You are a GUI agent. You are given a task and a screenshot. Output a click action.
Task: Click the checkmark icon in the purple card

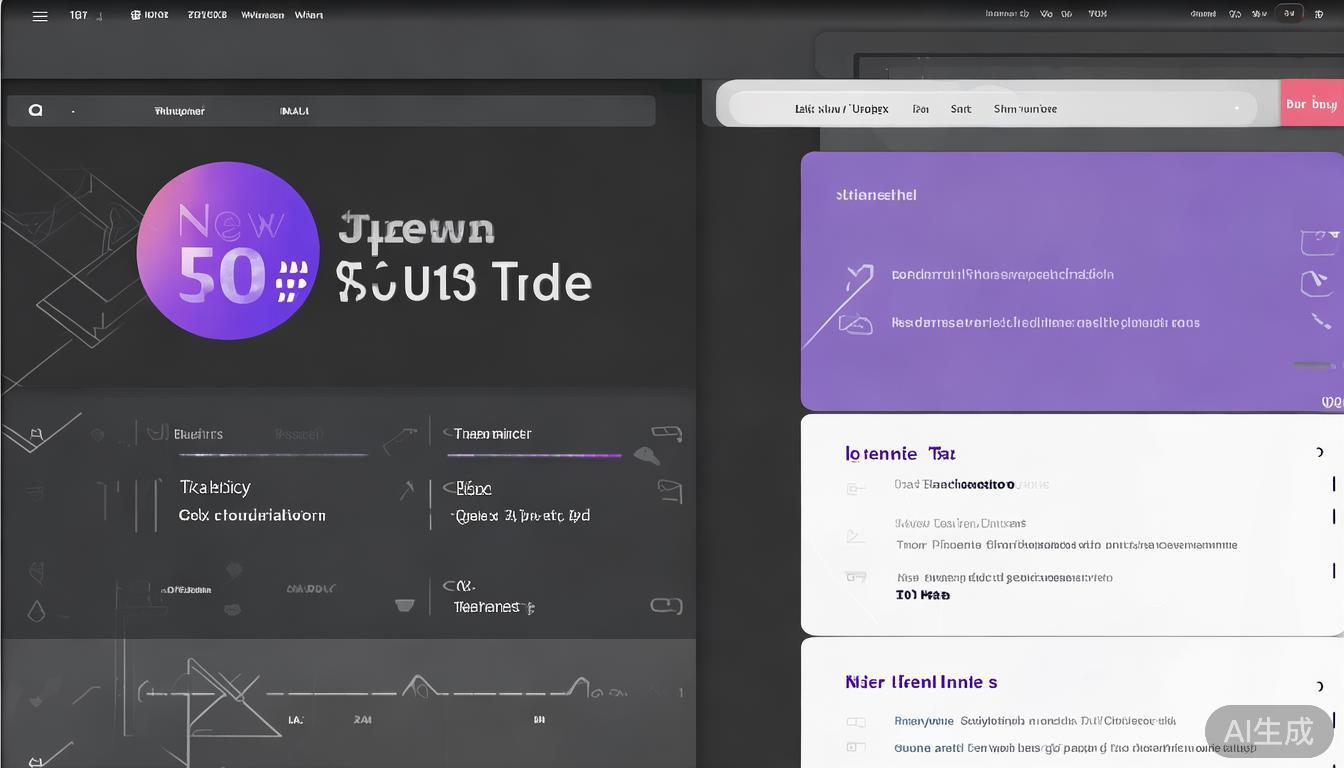click(858, 274)
